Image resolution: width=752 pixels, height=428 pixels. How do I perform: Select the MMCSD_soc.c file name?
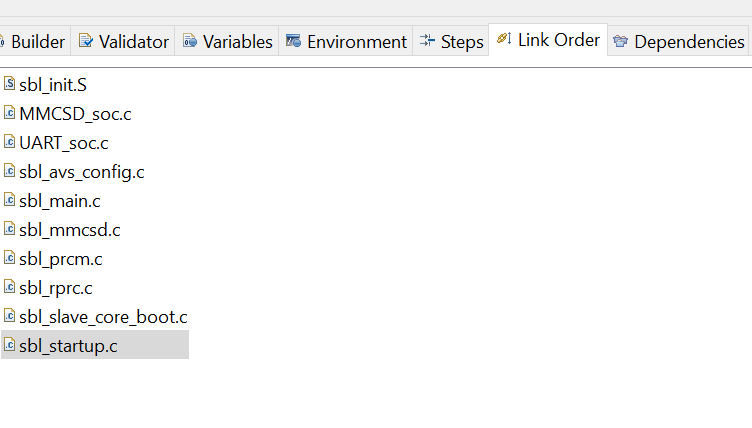pos(75,114)
